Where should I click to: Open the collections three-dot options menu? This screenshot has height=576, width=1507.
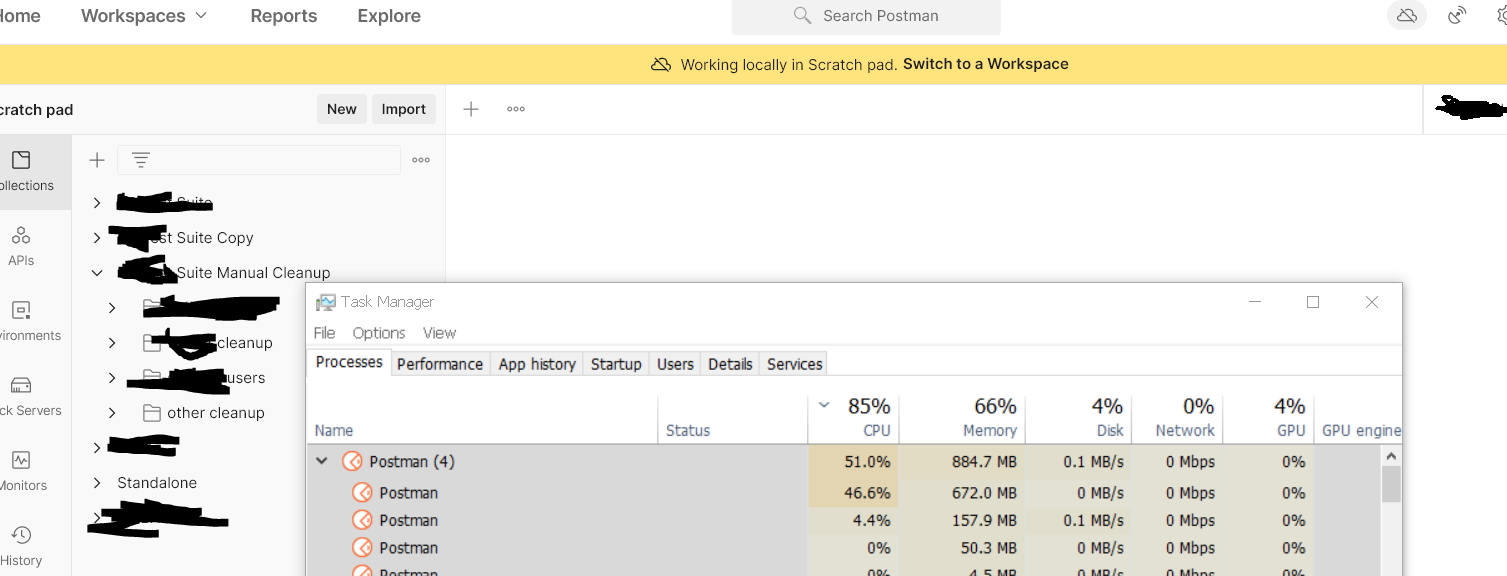421,160
